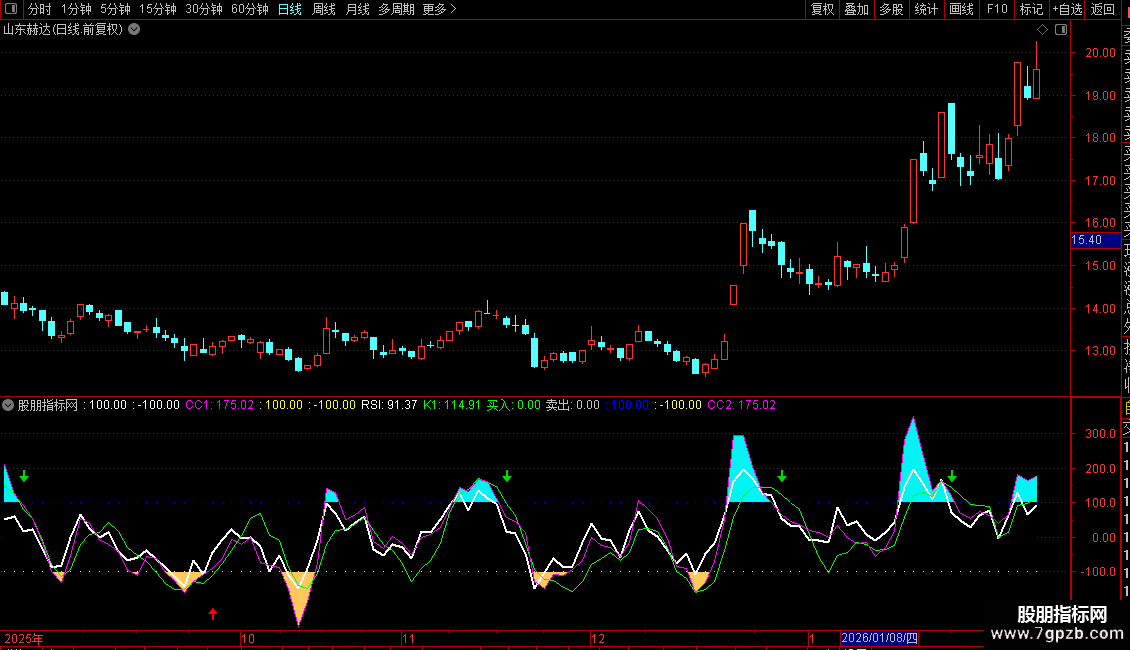Click the month 10 timeline label
This screenshot has width=1130, height=650.
click(248, 638)
